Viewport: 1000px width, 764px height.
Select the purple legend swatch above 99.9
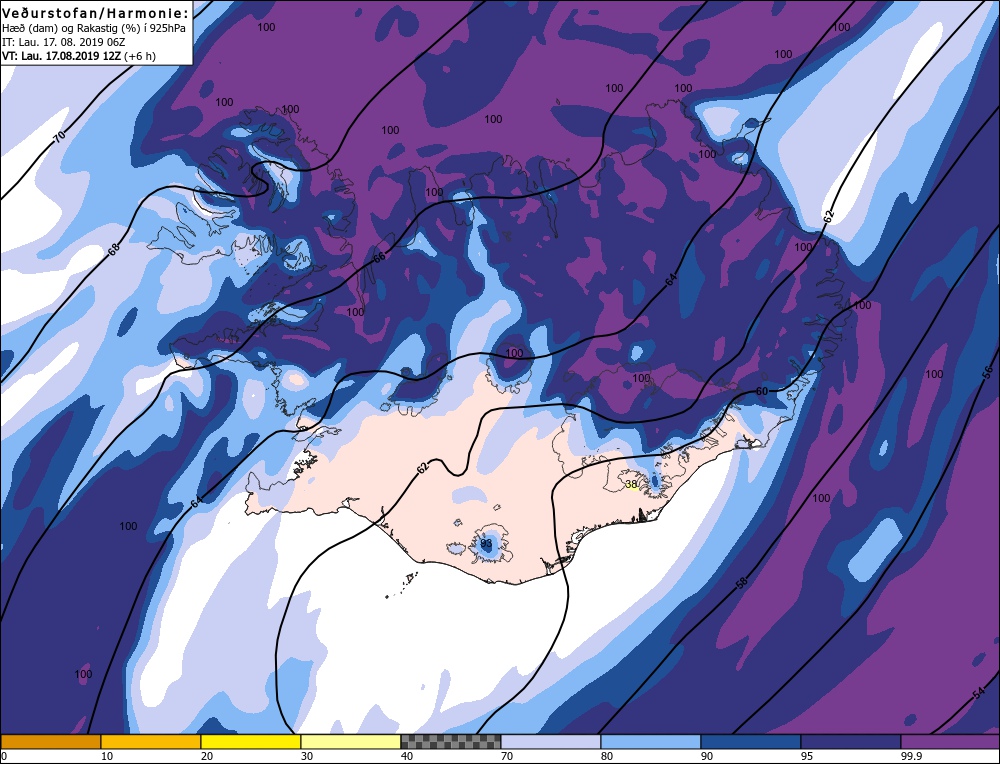point(950,742)
